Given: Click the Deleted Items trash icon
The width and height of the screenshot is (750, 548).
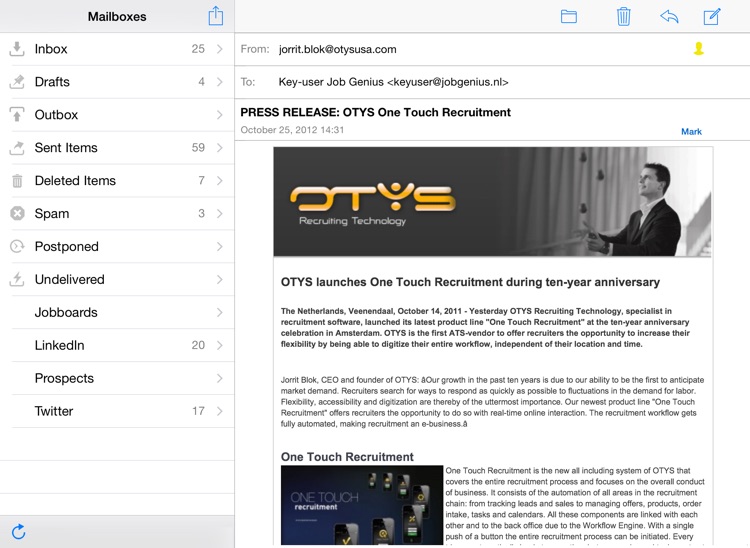Looking at the screenshot, I should 17,181.
